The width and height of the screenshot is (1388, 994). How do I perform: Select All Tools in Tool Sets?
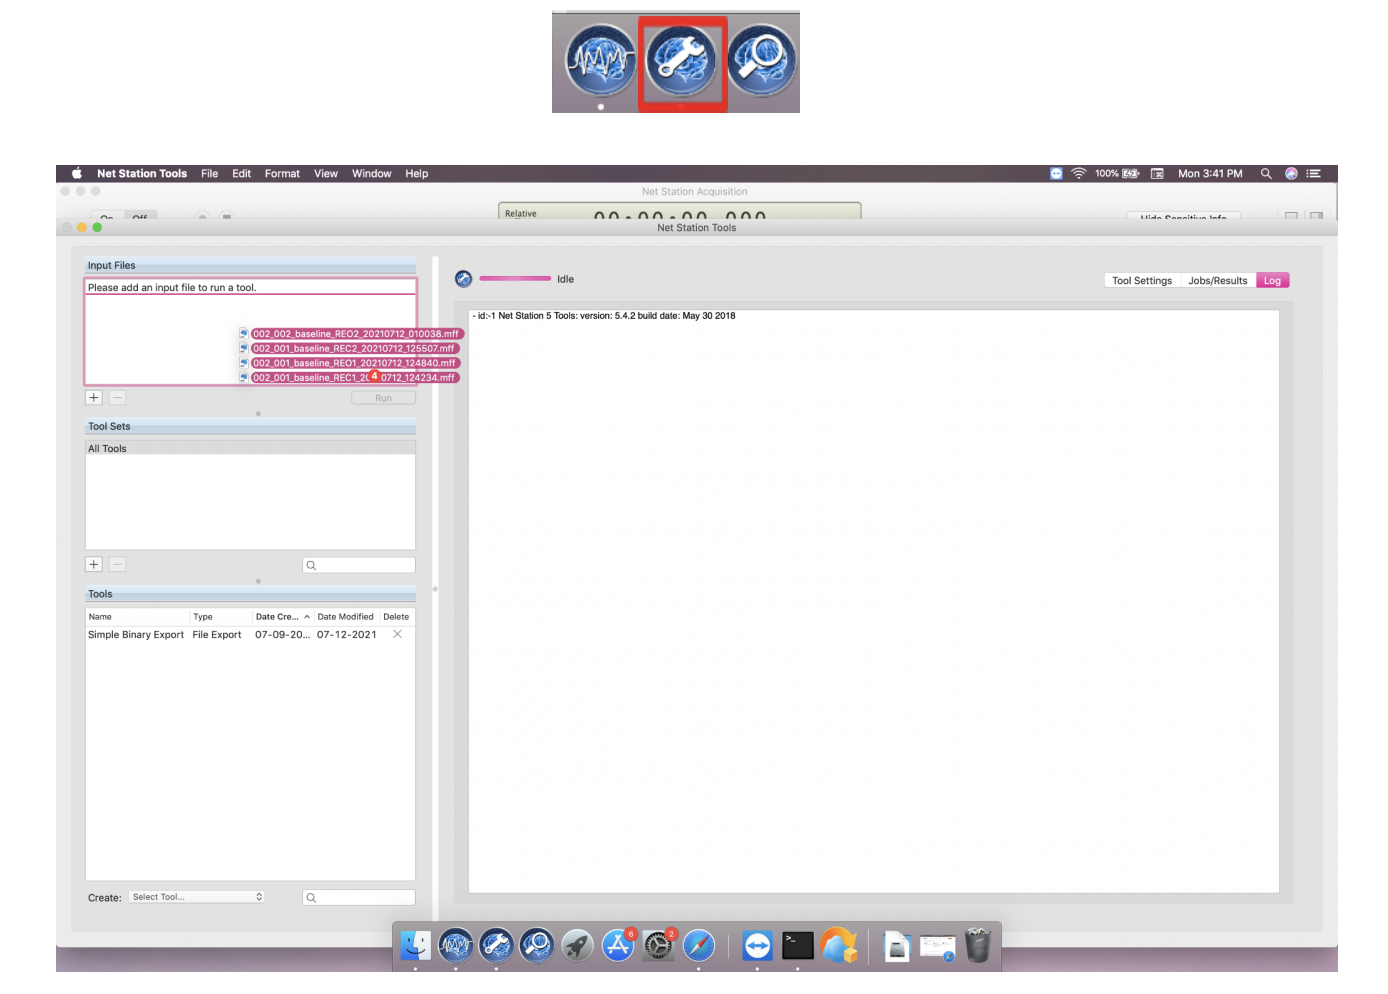click(250, 448)
